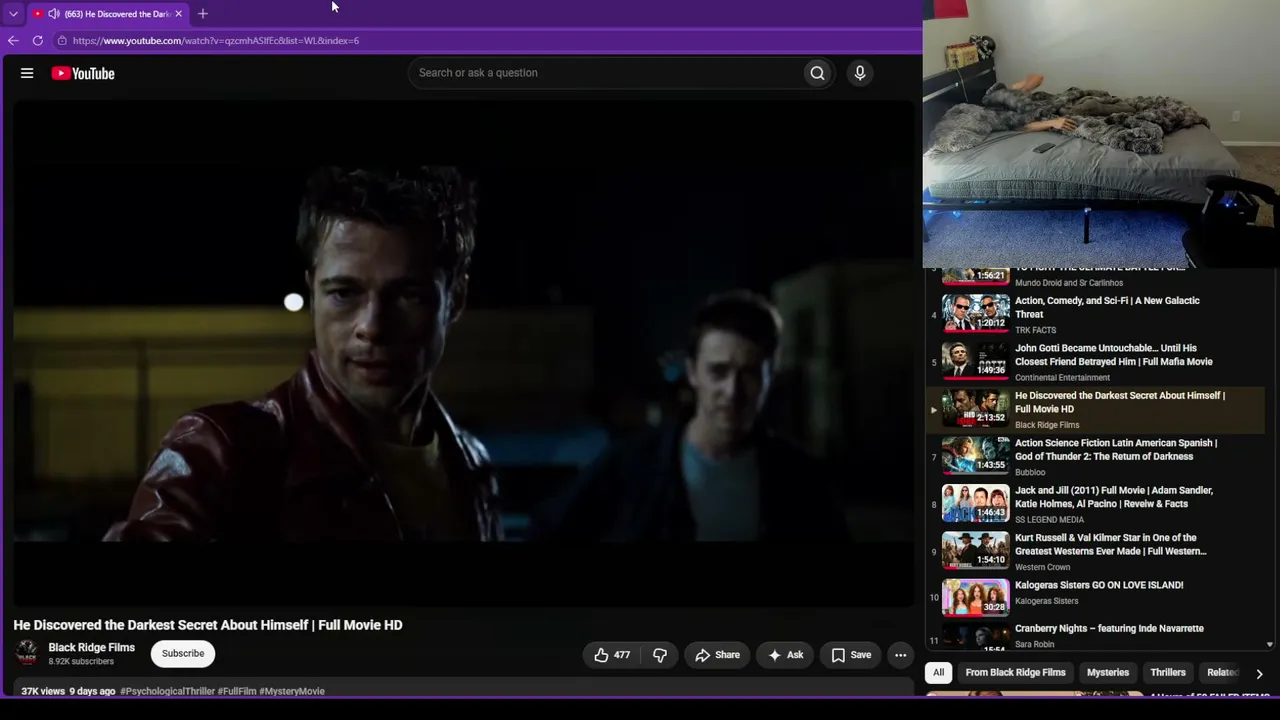
Task: Open Black Ridge Films channel name under the title
Action: [x=92, y=648]
